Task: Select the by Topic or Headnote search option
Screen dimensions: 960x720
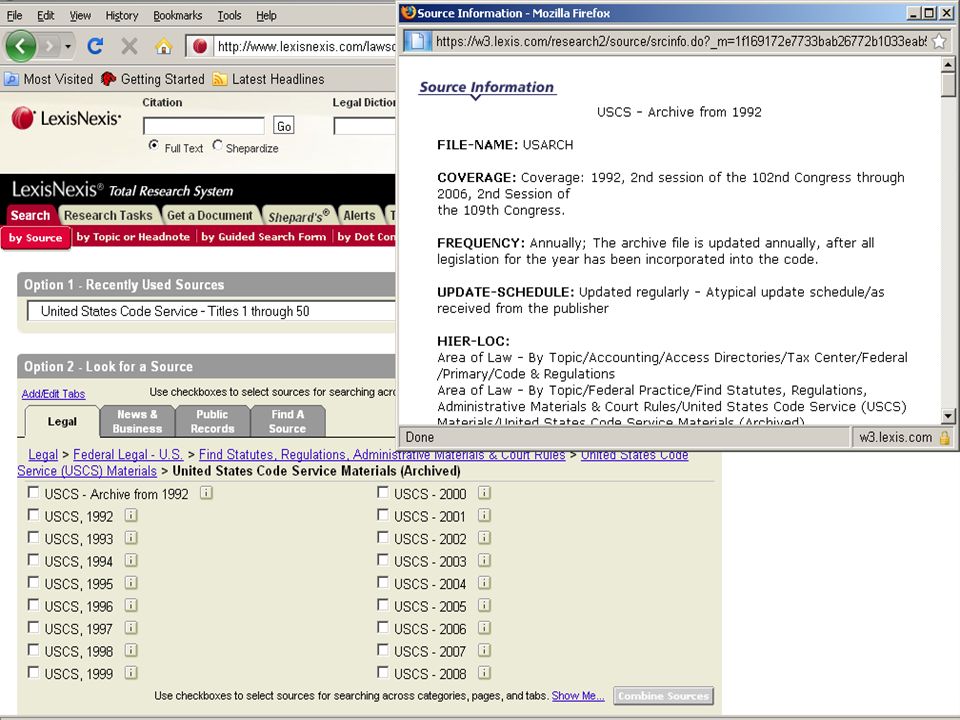Action: click(133, 236)
